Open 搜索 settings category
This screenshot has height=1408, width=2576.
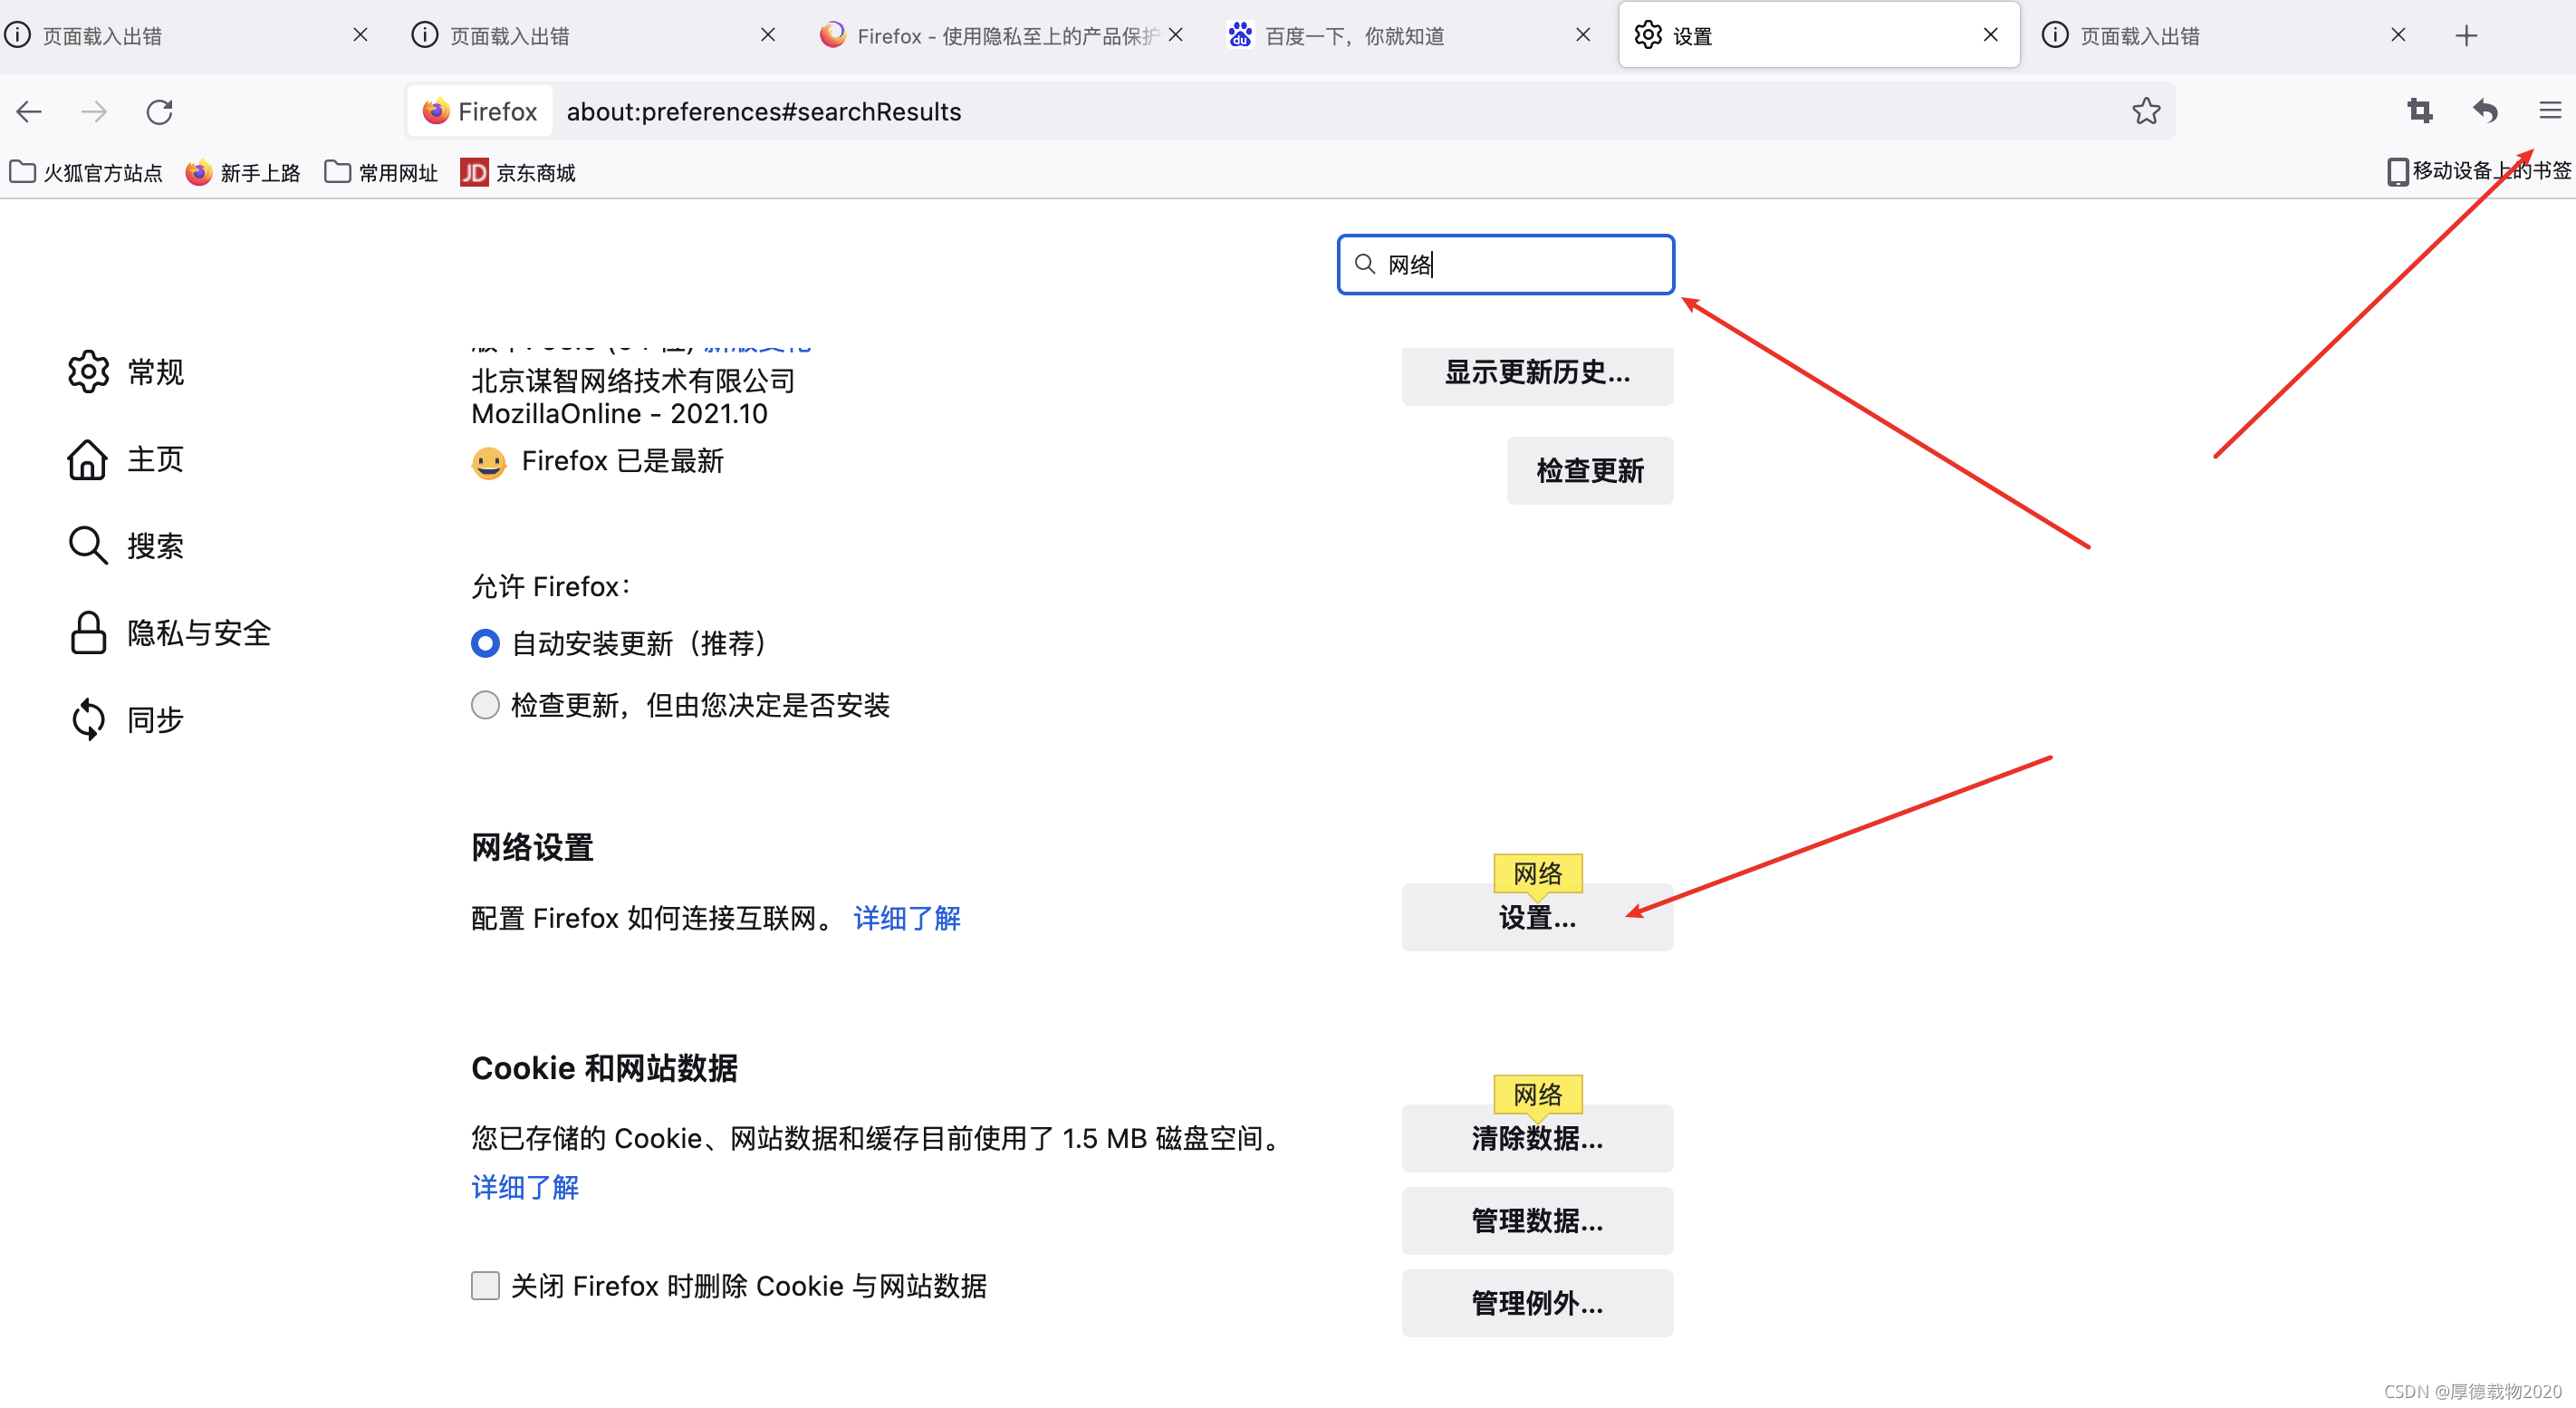pos(126,546)
